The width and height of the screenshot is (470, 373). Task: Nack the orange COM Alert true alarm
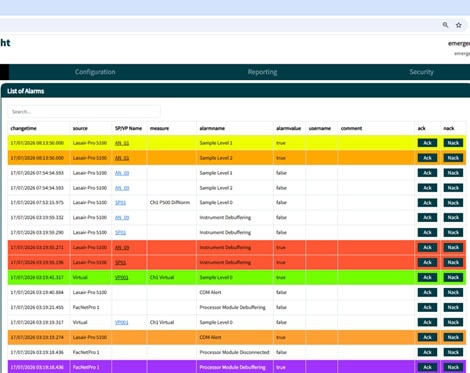pos(453,337)
